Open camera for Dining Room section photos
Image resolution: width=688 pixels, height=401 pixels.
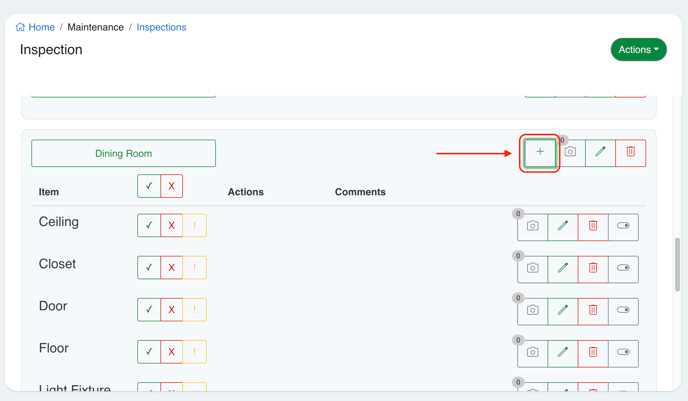pos(570,153)
